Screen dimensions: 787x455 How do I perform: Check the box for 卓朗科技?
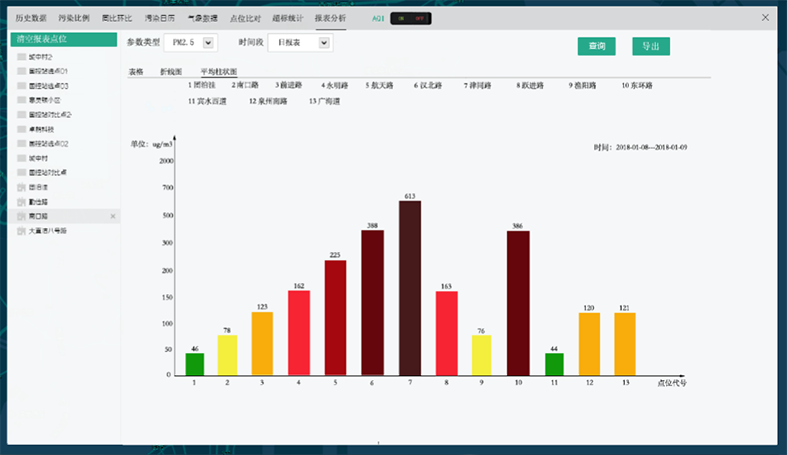(22, 129)
